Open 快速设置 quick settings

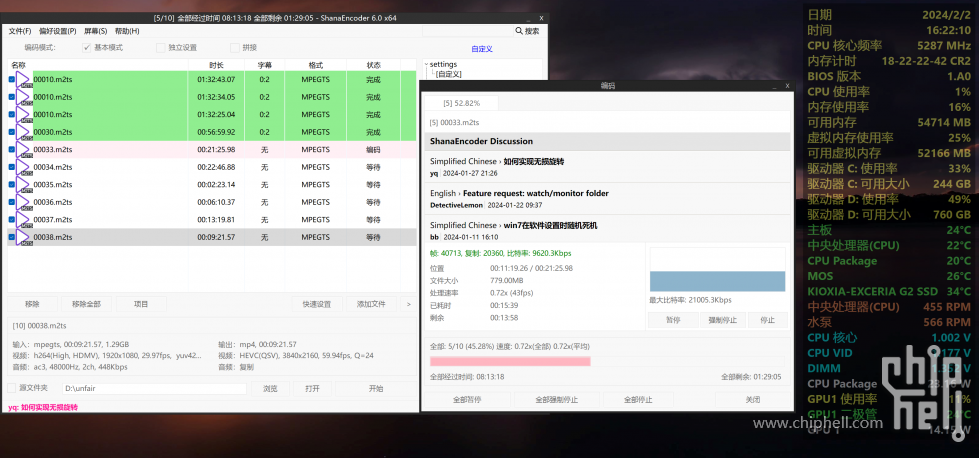[x=317, y=304]
